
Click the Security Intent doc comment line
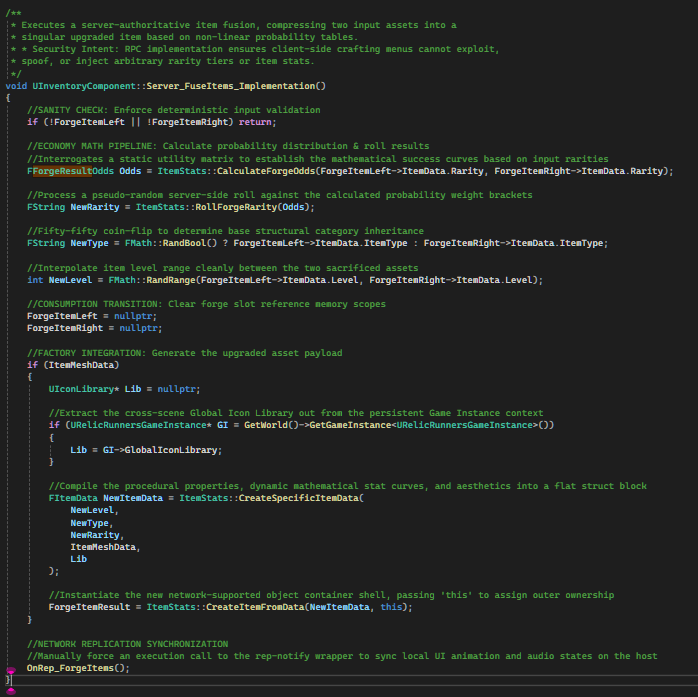coord(255,49)
